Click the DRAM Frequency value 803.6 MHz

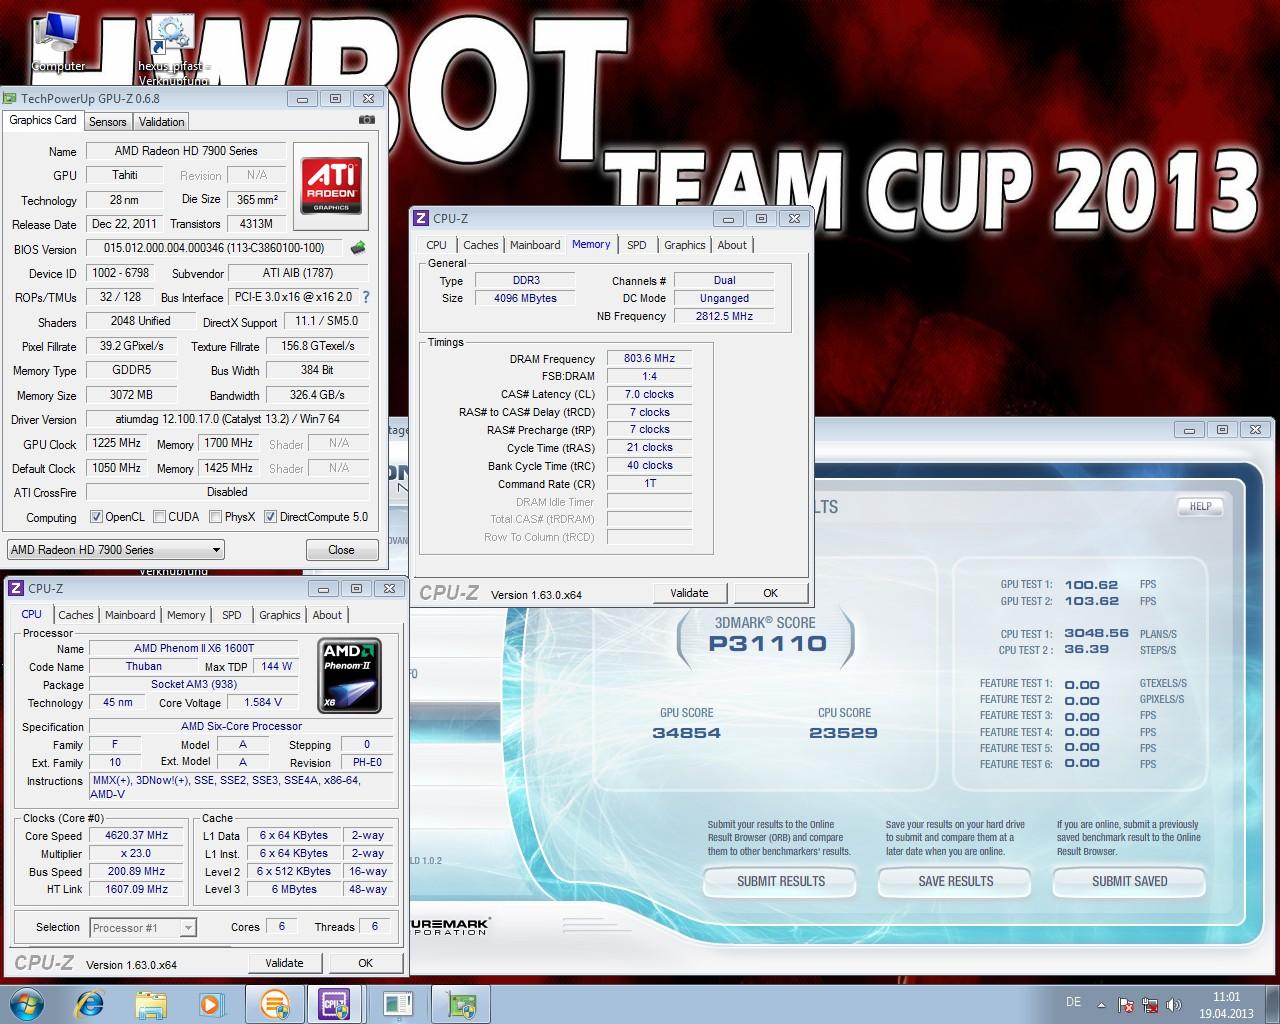pyautogui.click(x=649, y=358)
